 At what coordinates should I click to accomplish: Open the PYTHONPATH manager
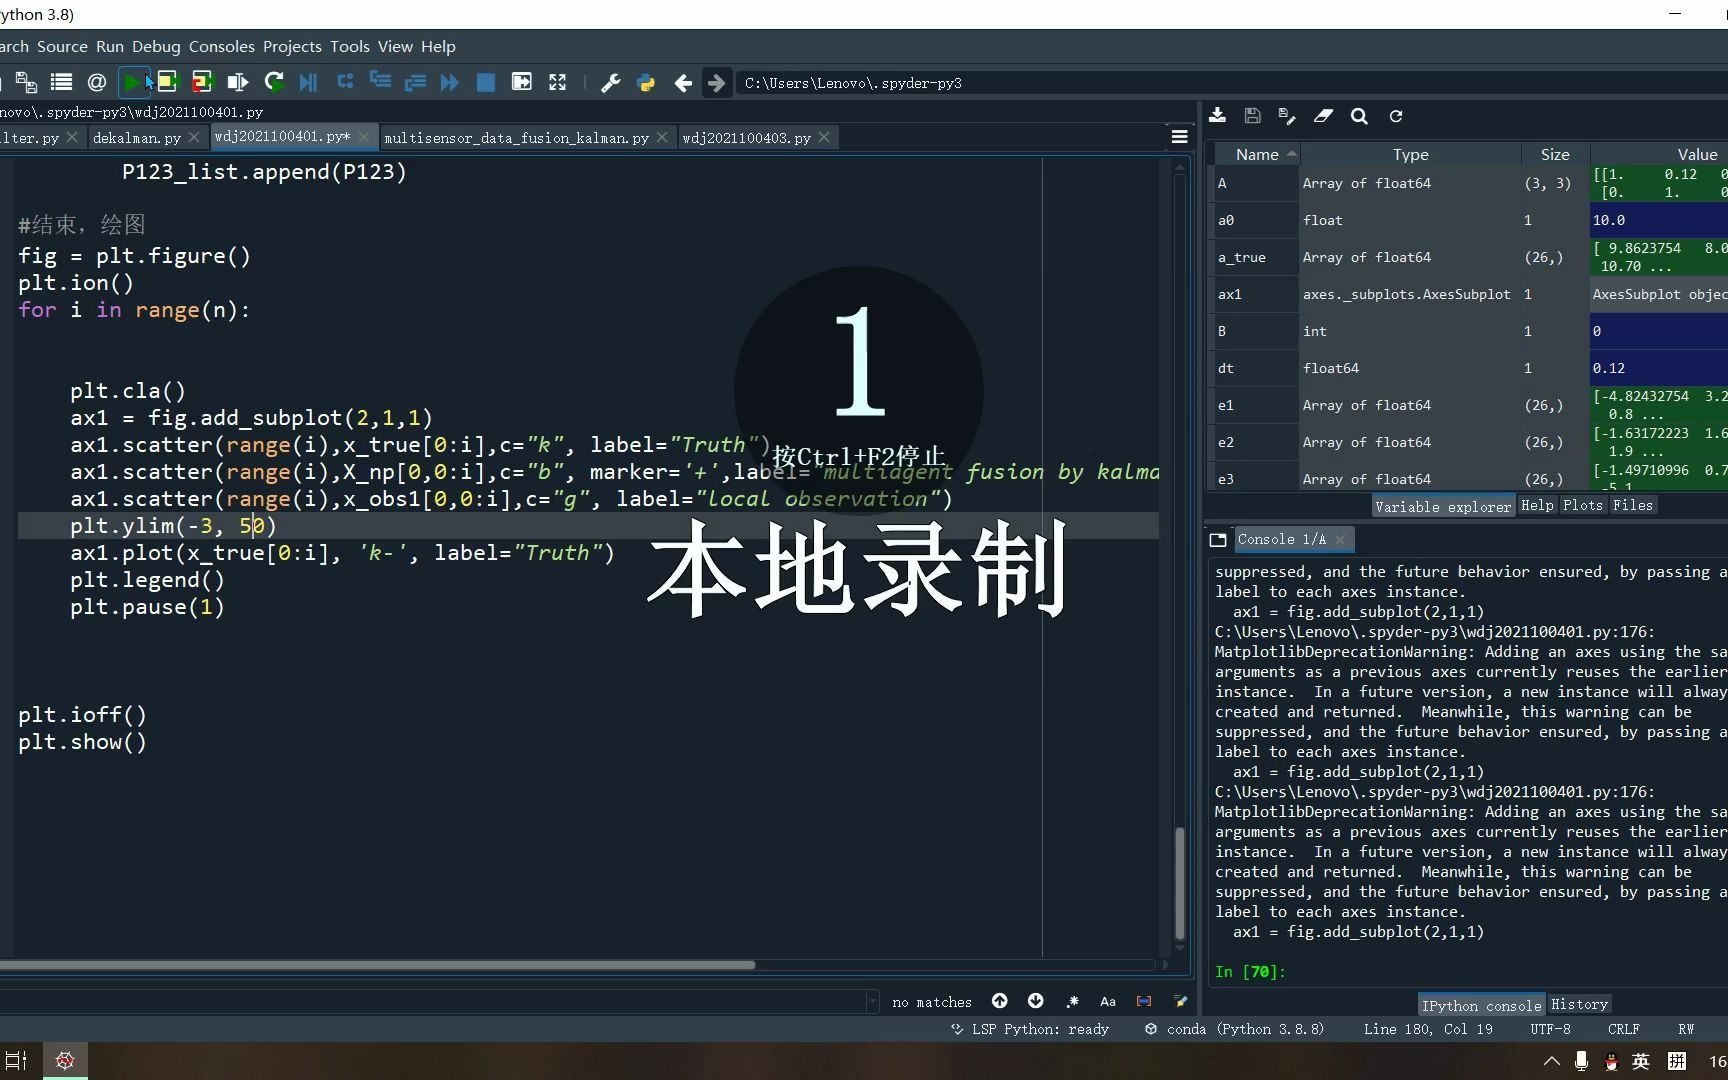[x=646, y=82]
